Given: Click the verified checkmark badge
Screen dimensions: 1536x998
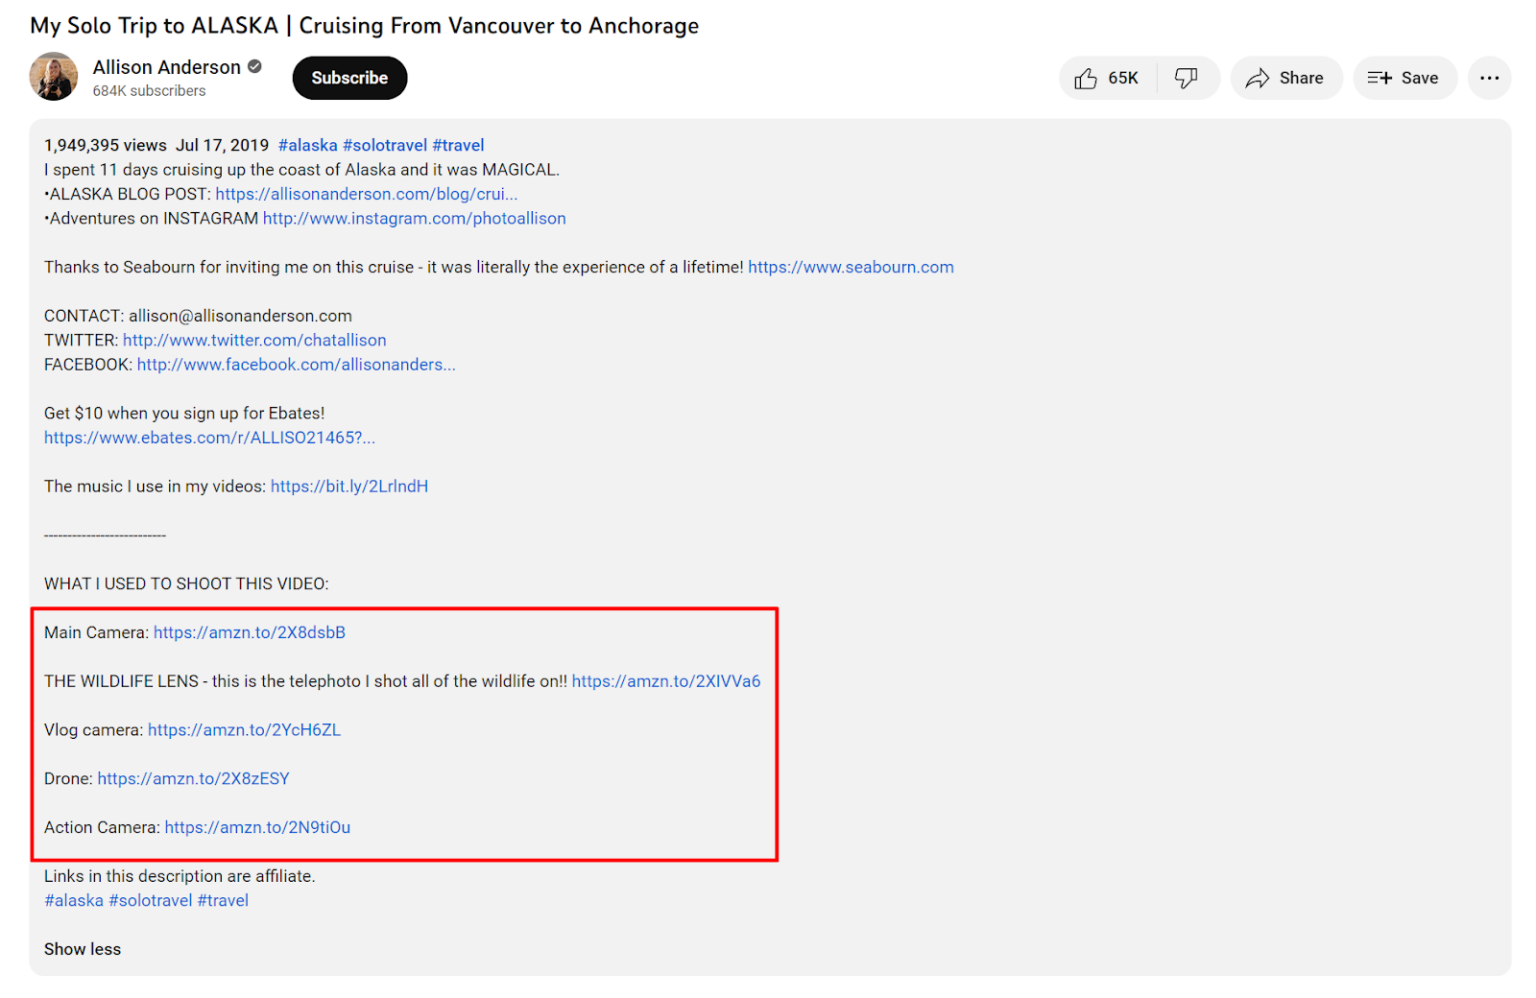Looking at the screenshot, I should (252, 67).
